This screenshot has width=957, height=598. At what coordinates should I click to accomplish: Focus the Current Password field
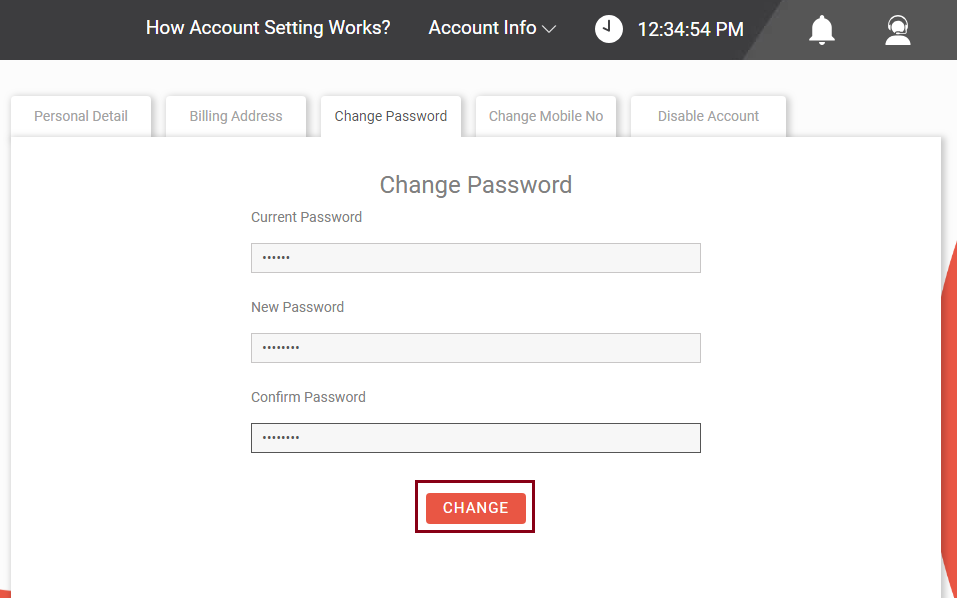475,258
